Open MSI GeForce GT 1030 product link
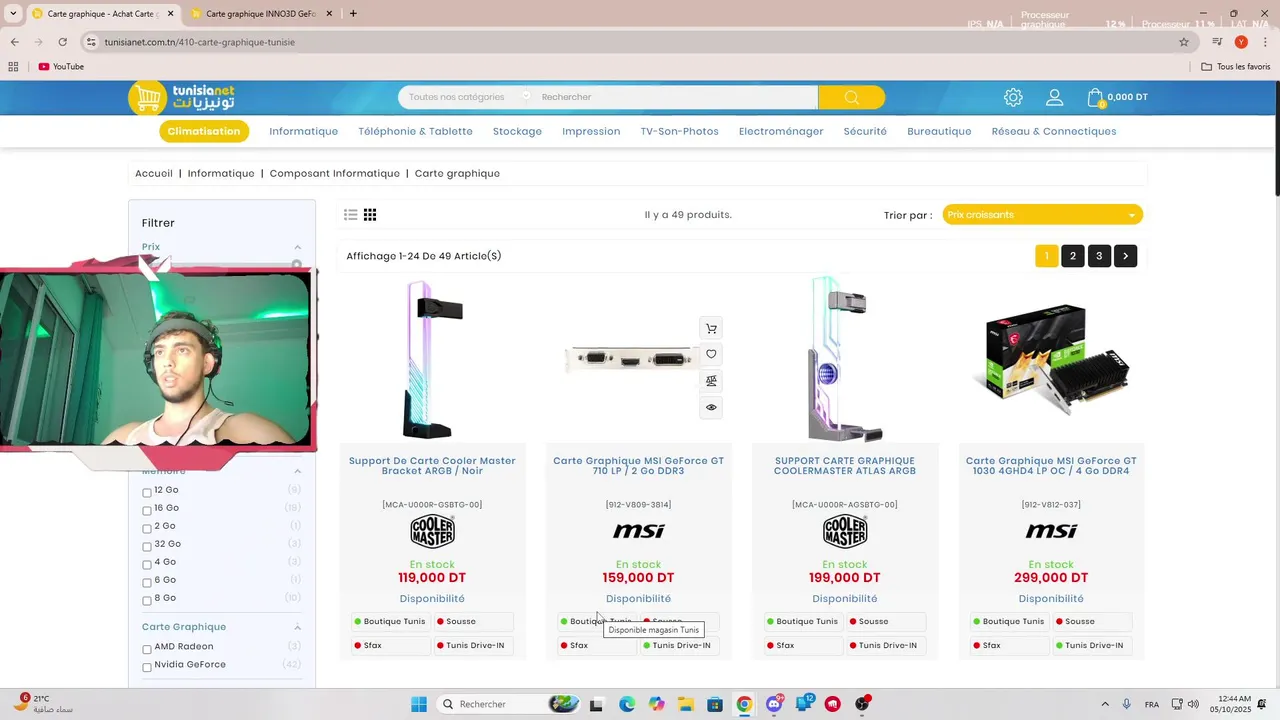 (x=1051, y=466)
